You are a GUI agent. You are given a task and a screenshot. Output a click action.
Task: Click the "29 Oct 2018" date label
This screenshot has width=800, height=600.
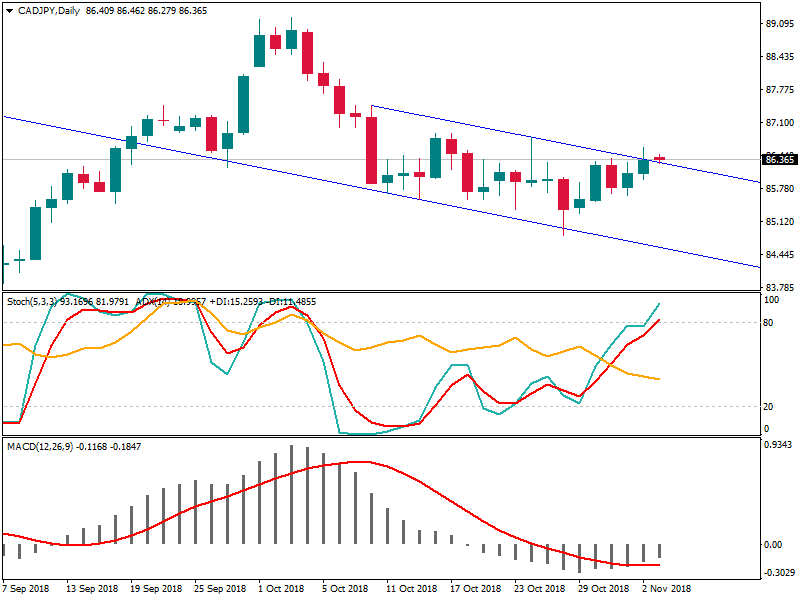point(604,589)
